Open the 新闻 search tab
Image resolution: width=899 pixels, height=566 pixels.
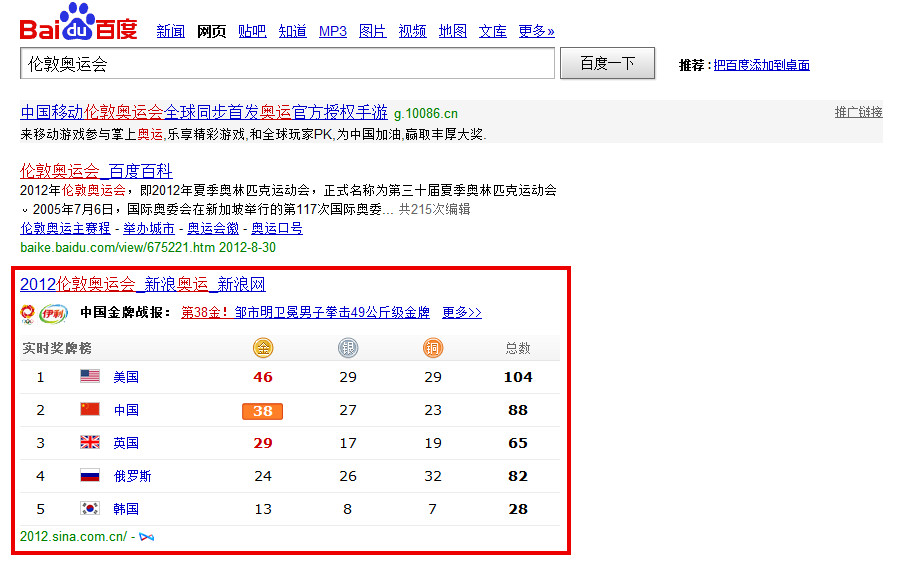pyautogui.click(x=170, y=31)
